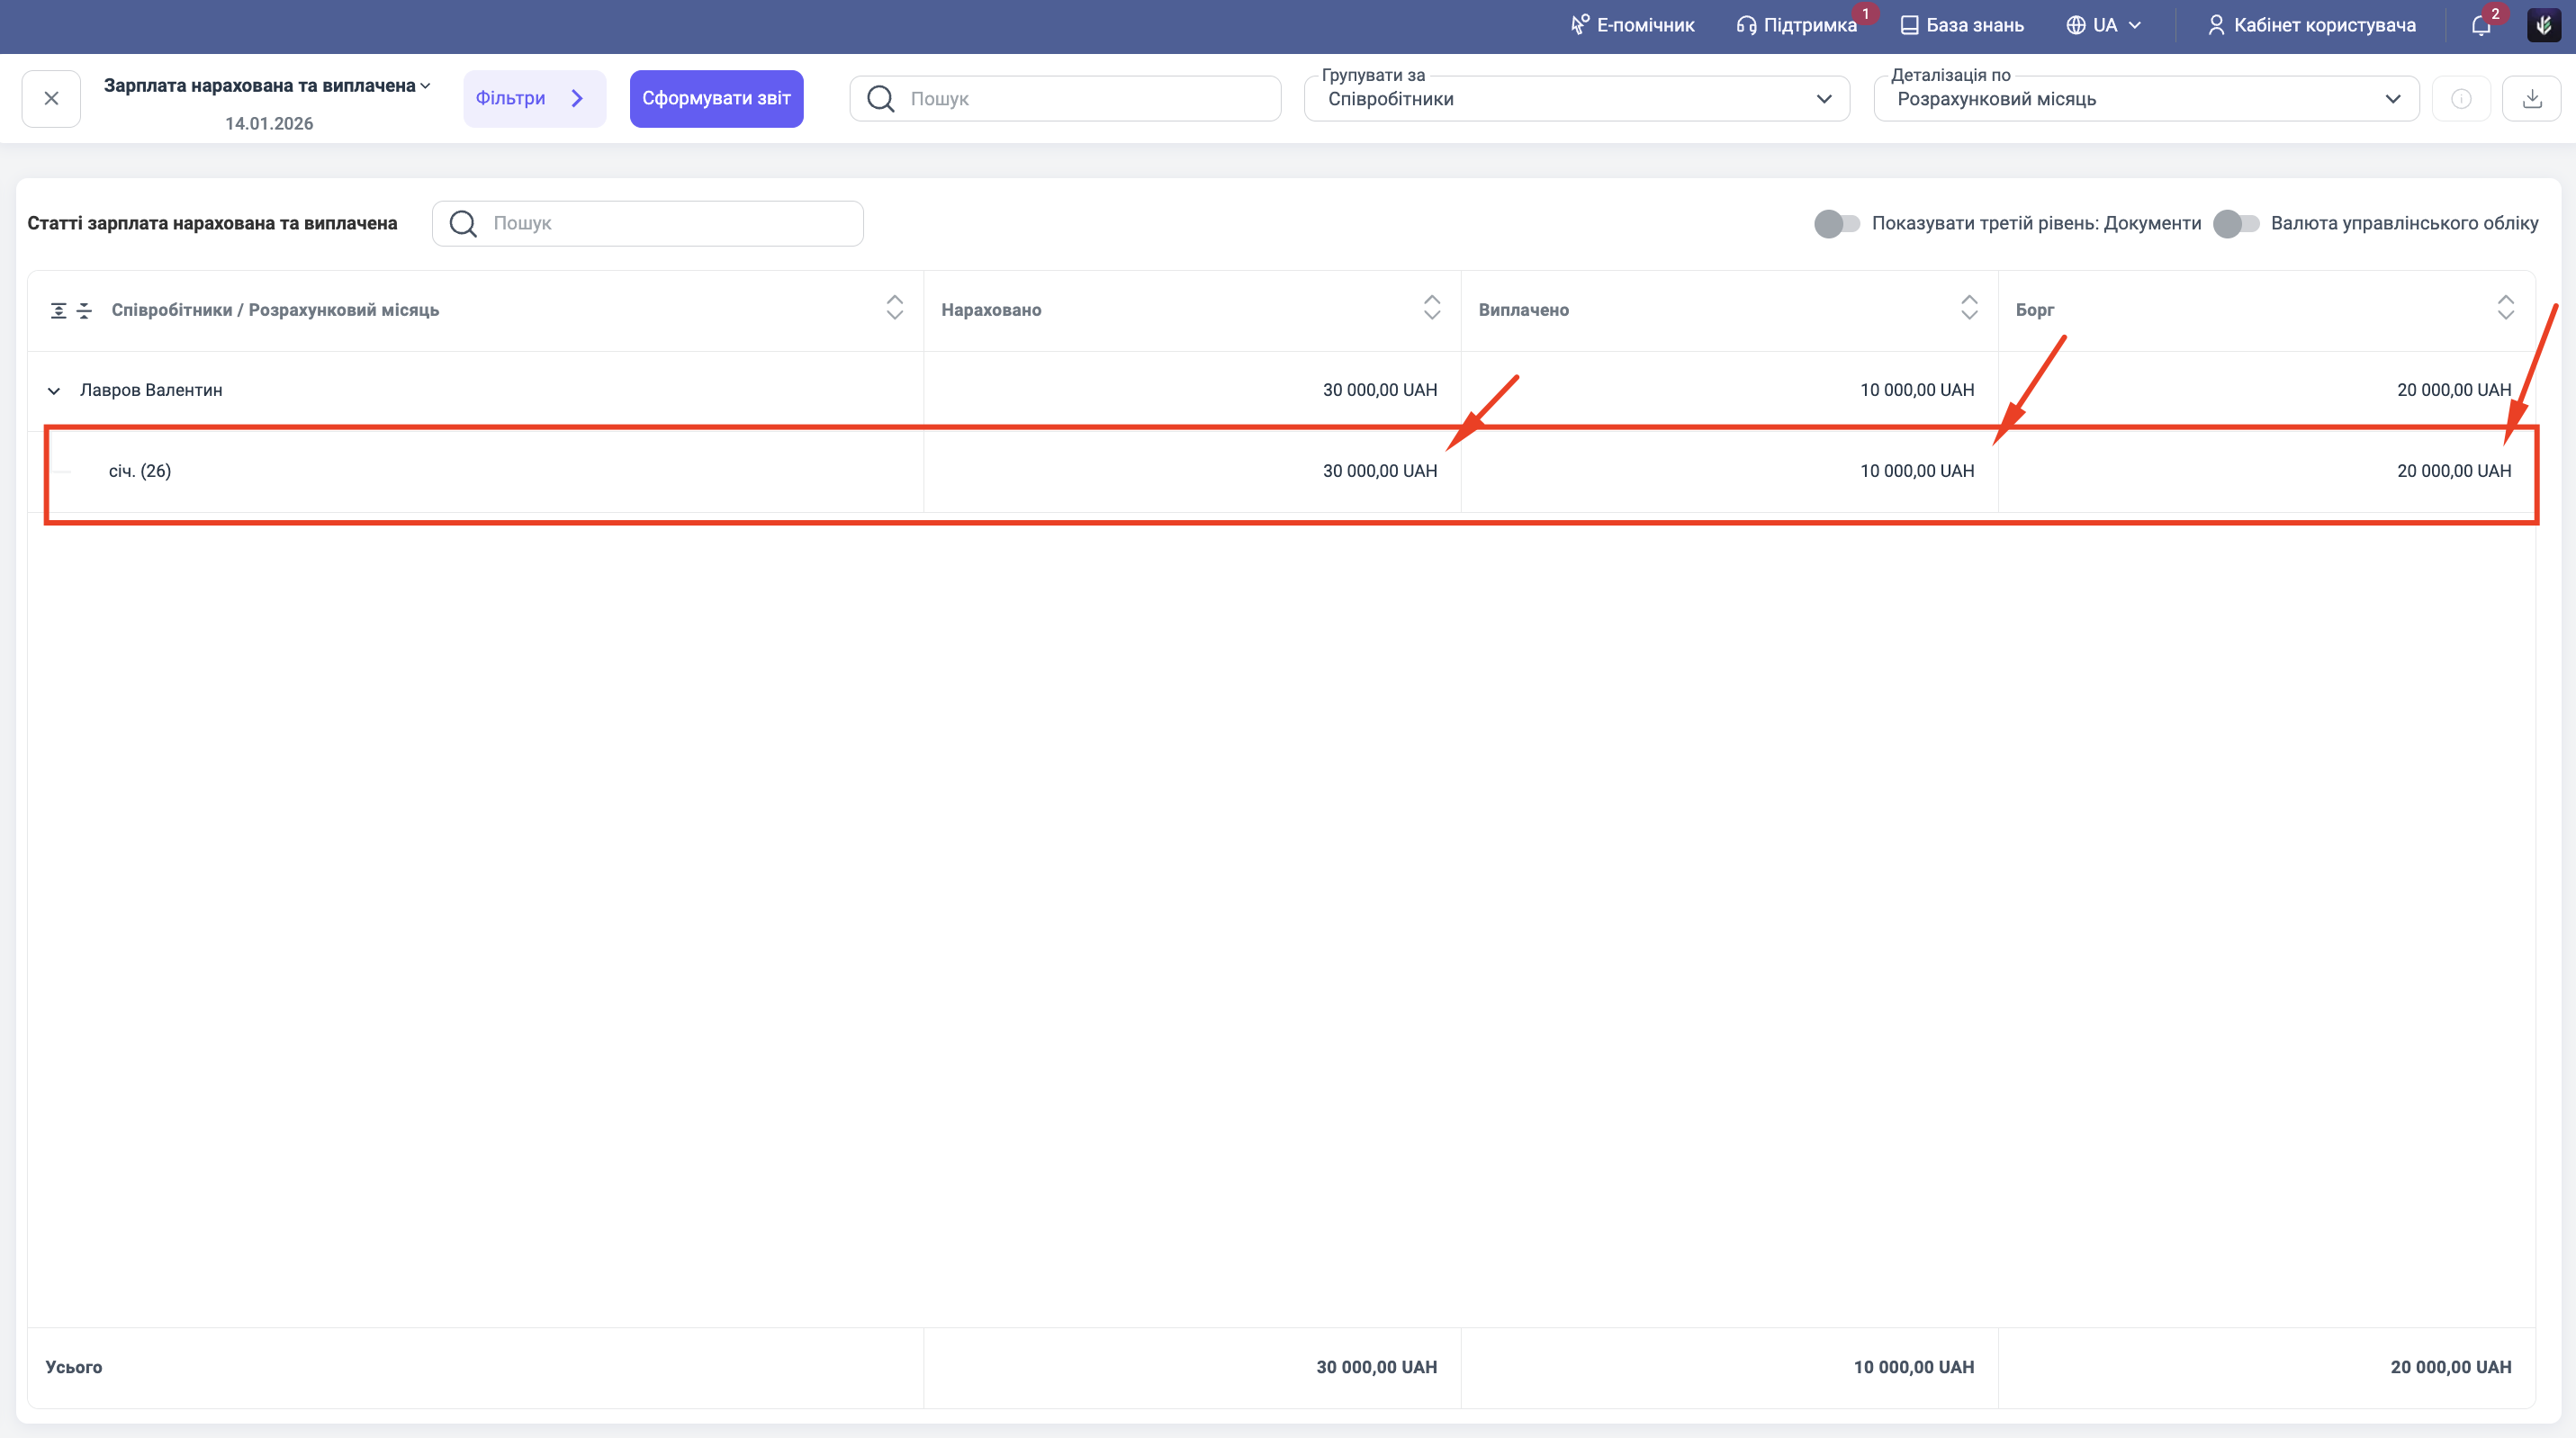2576x1438 pixels.
Task: Click the expand all rows icon
Action: (x=59, y=310)
